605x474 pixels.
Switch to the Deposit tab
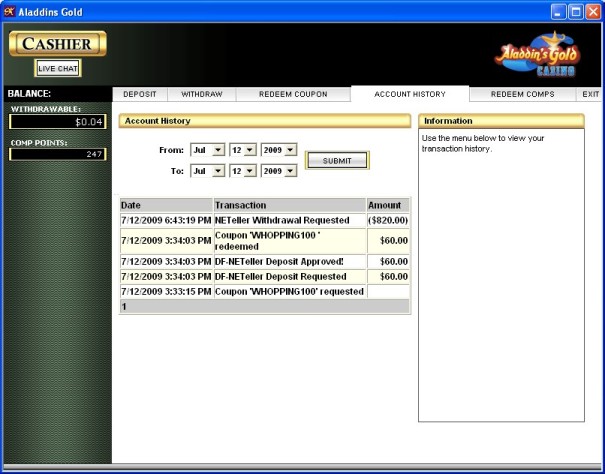(x=140, y=94)
